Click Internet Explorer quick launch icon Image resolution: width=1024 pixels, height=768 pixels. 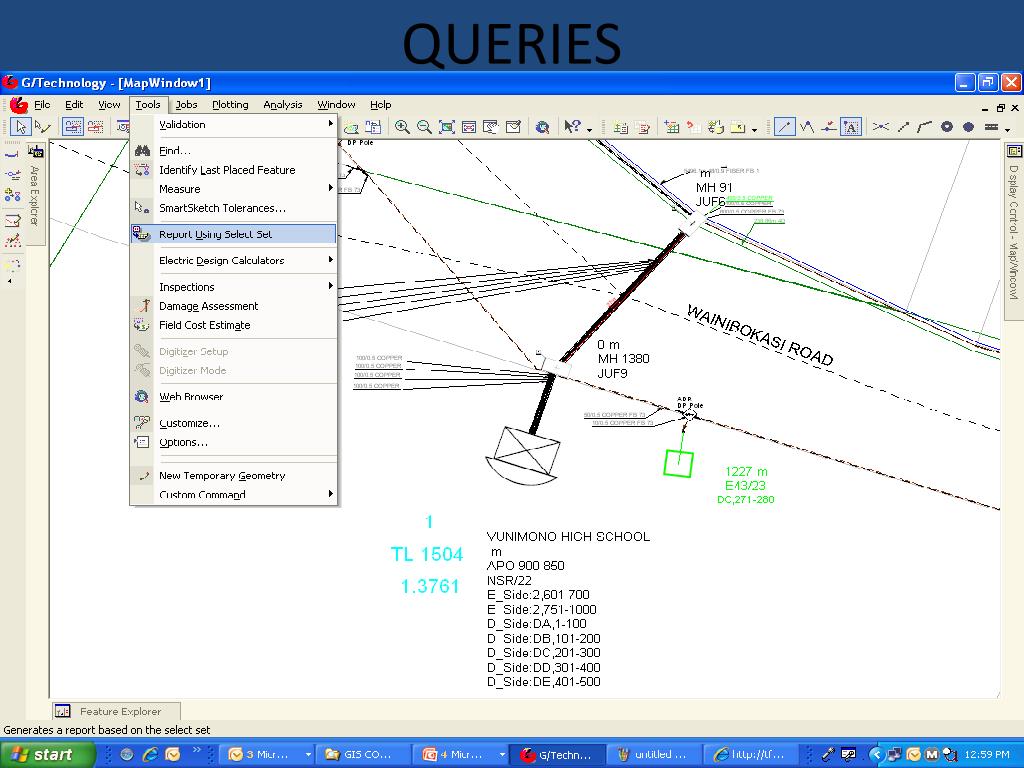(150, 754)
